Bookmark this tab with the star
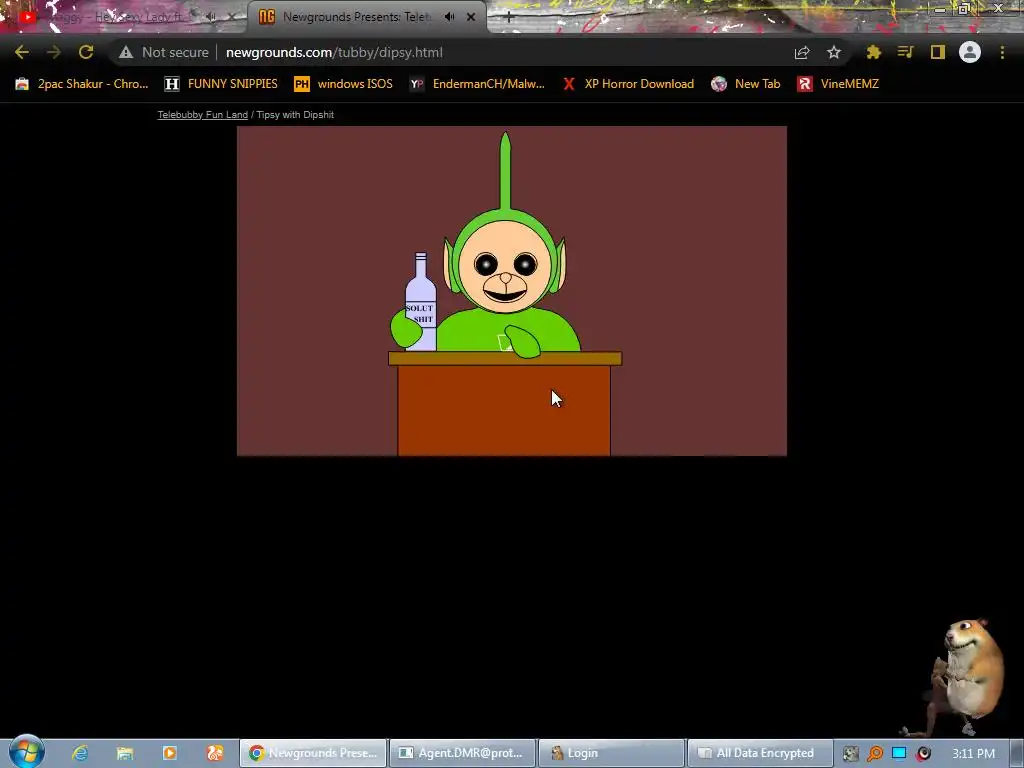 coord(833,52)
